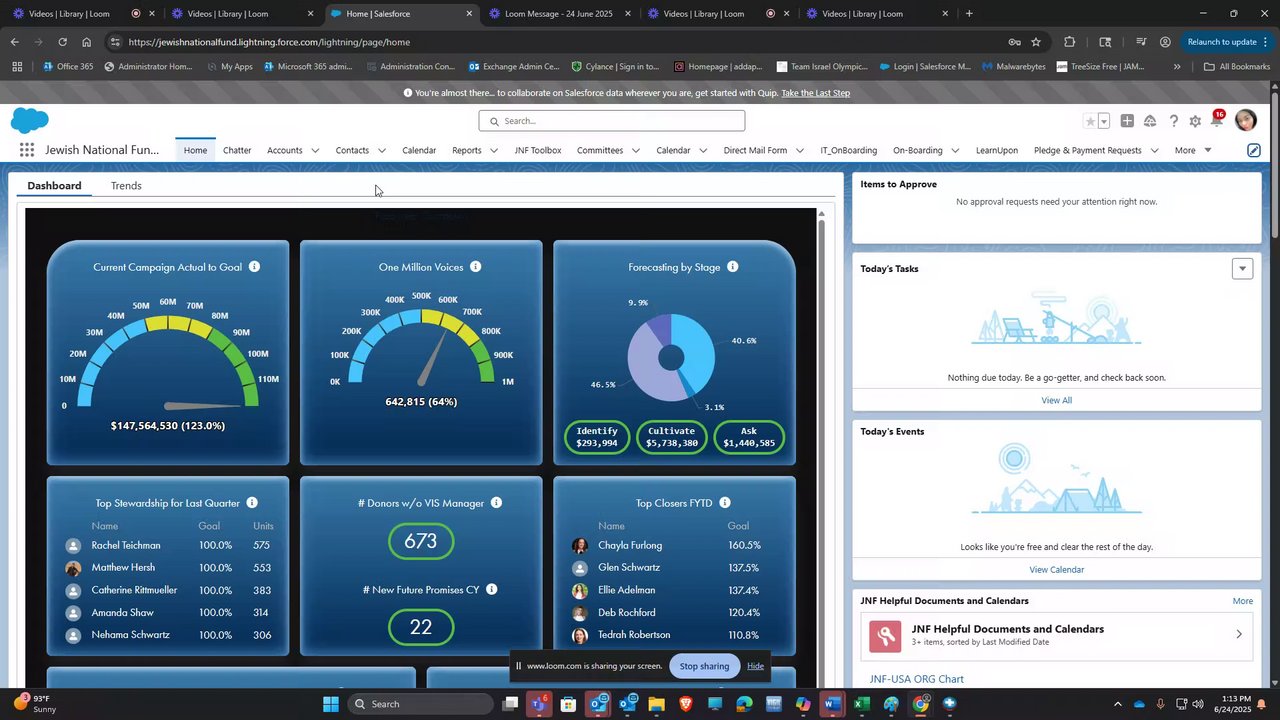1280x720 pixels.
Task: Click the Take the Last Step link
Action: 816,93
